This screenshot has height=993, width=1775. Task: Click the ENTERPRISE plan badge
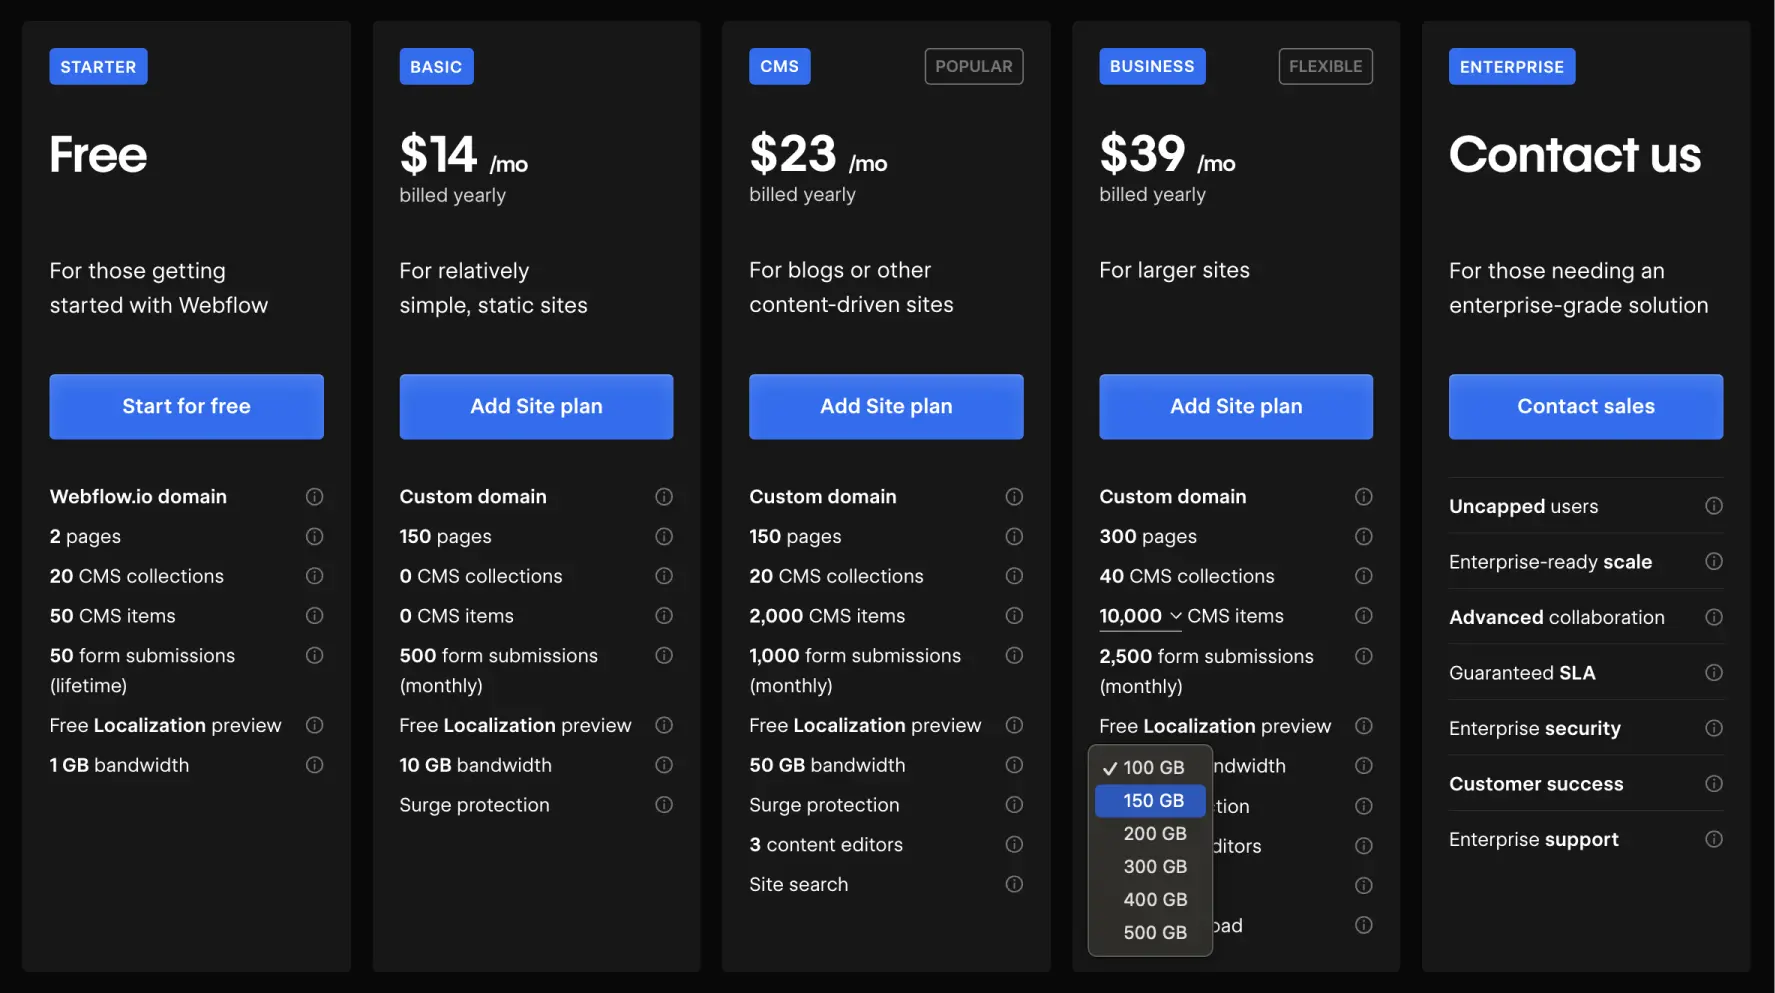1512,67
